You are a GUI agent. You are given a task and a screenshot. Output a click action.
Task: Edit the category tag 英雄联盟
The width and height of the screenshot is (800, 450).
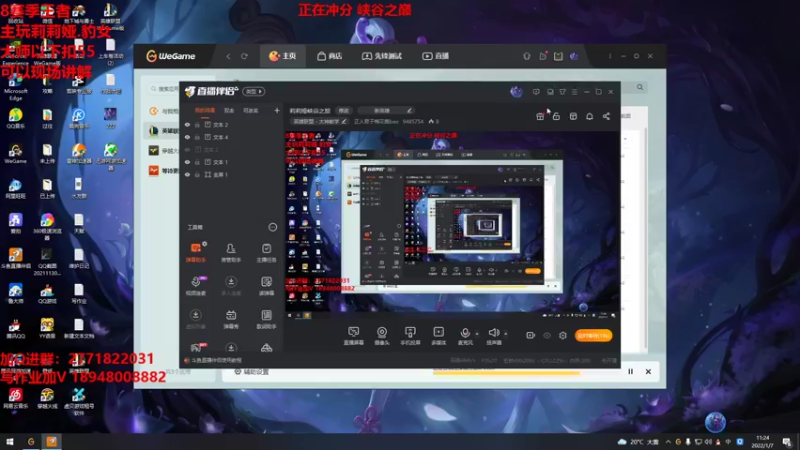click(x=319, y=121)
